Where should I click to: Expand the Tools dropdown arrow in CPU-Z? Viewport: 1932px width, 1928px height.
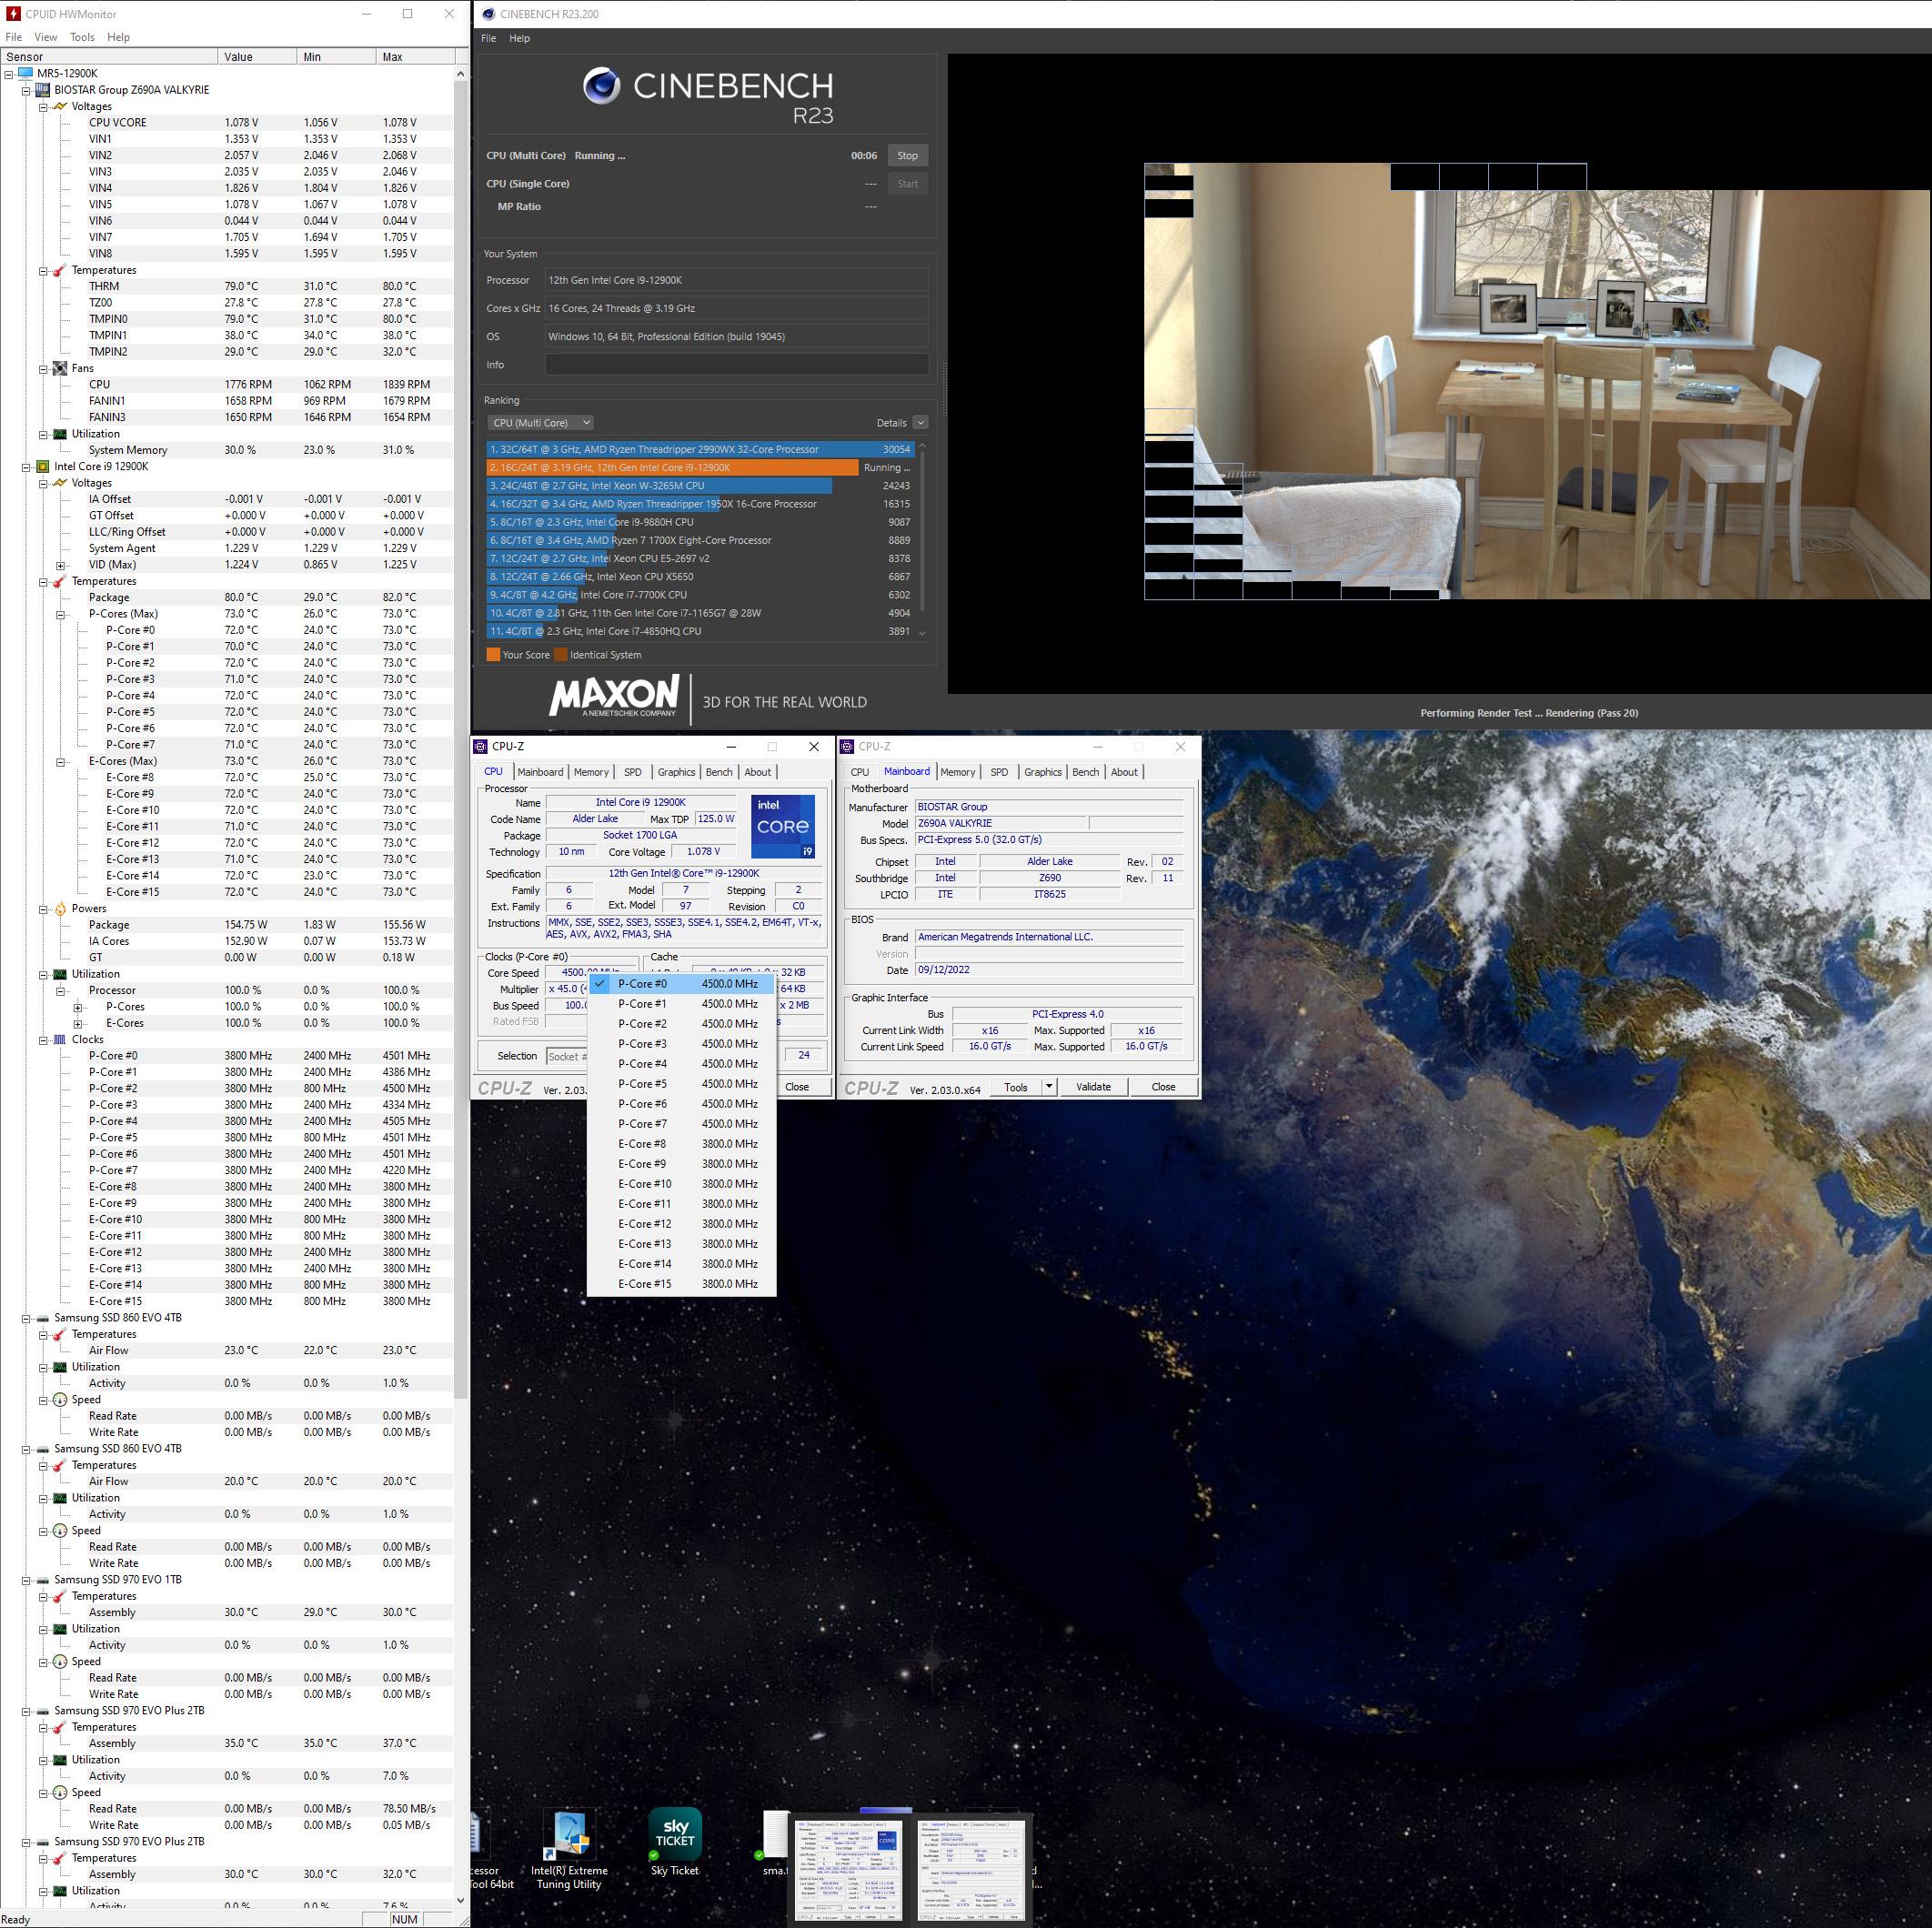[x=1049, y=1087]
